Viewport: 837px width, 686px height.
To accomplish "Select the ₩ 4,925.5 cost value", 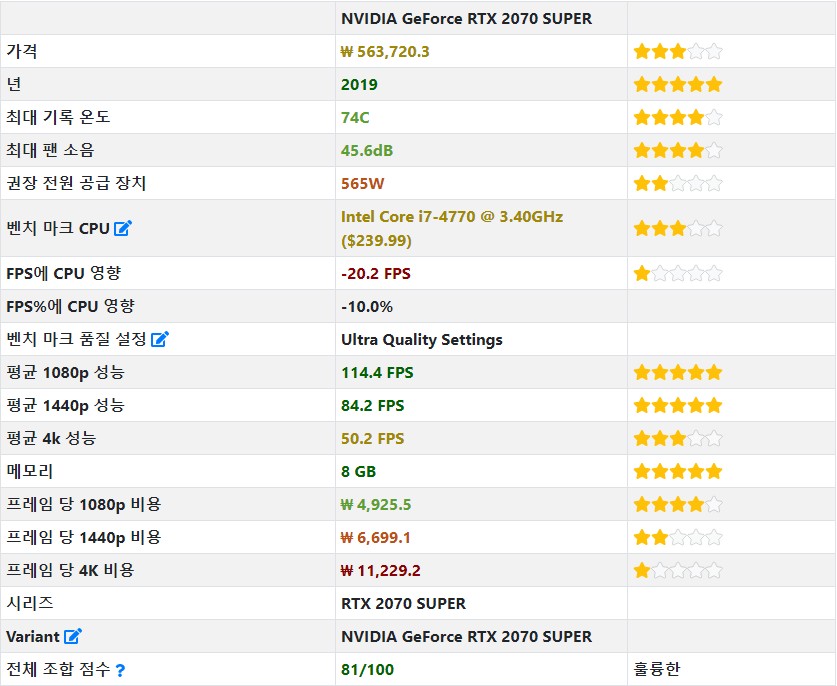I will (x=376, y=504).
